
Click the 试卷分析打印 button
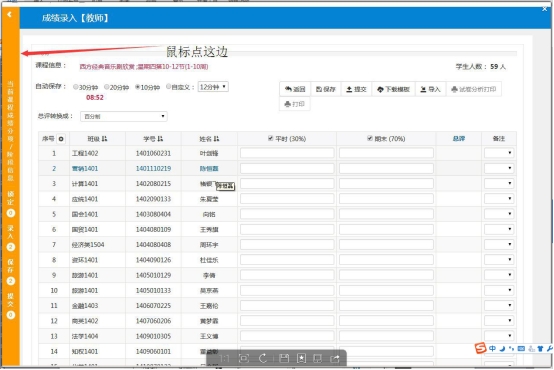click(474, 89)
